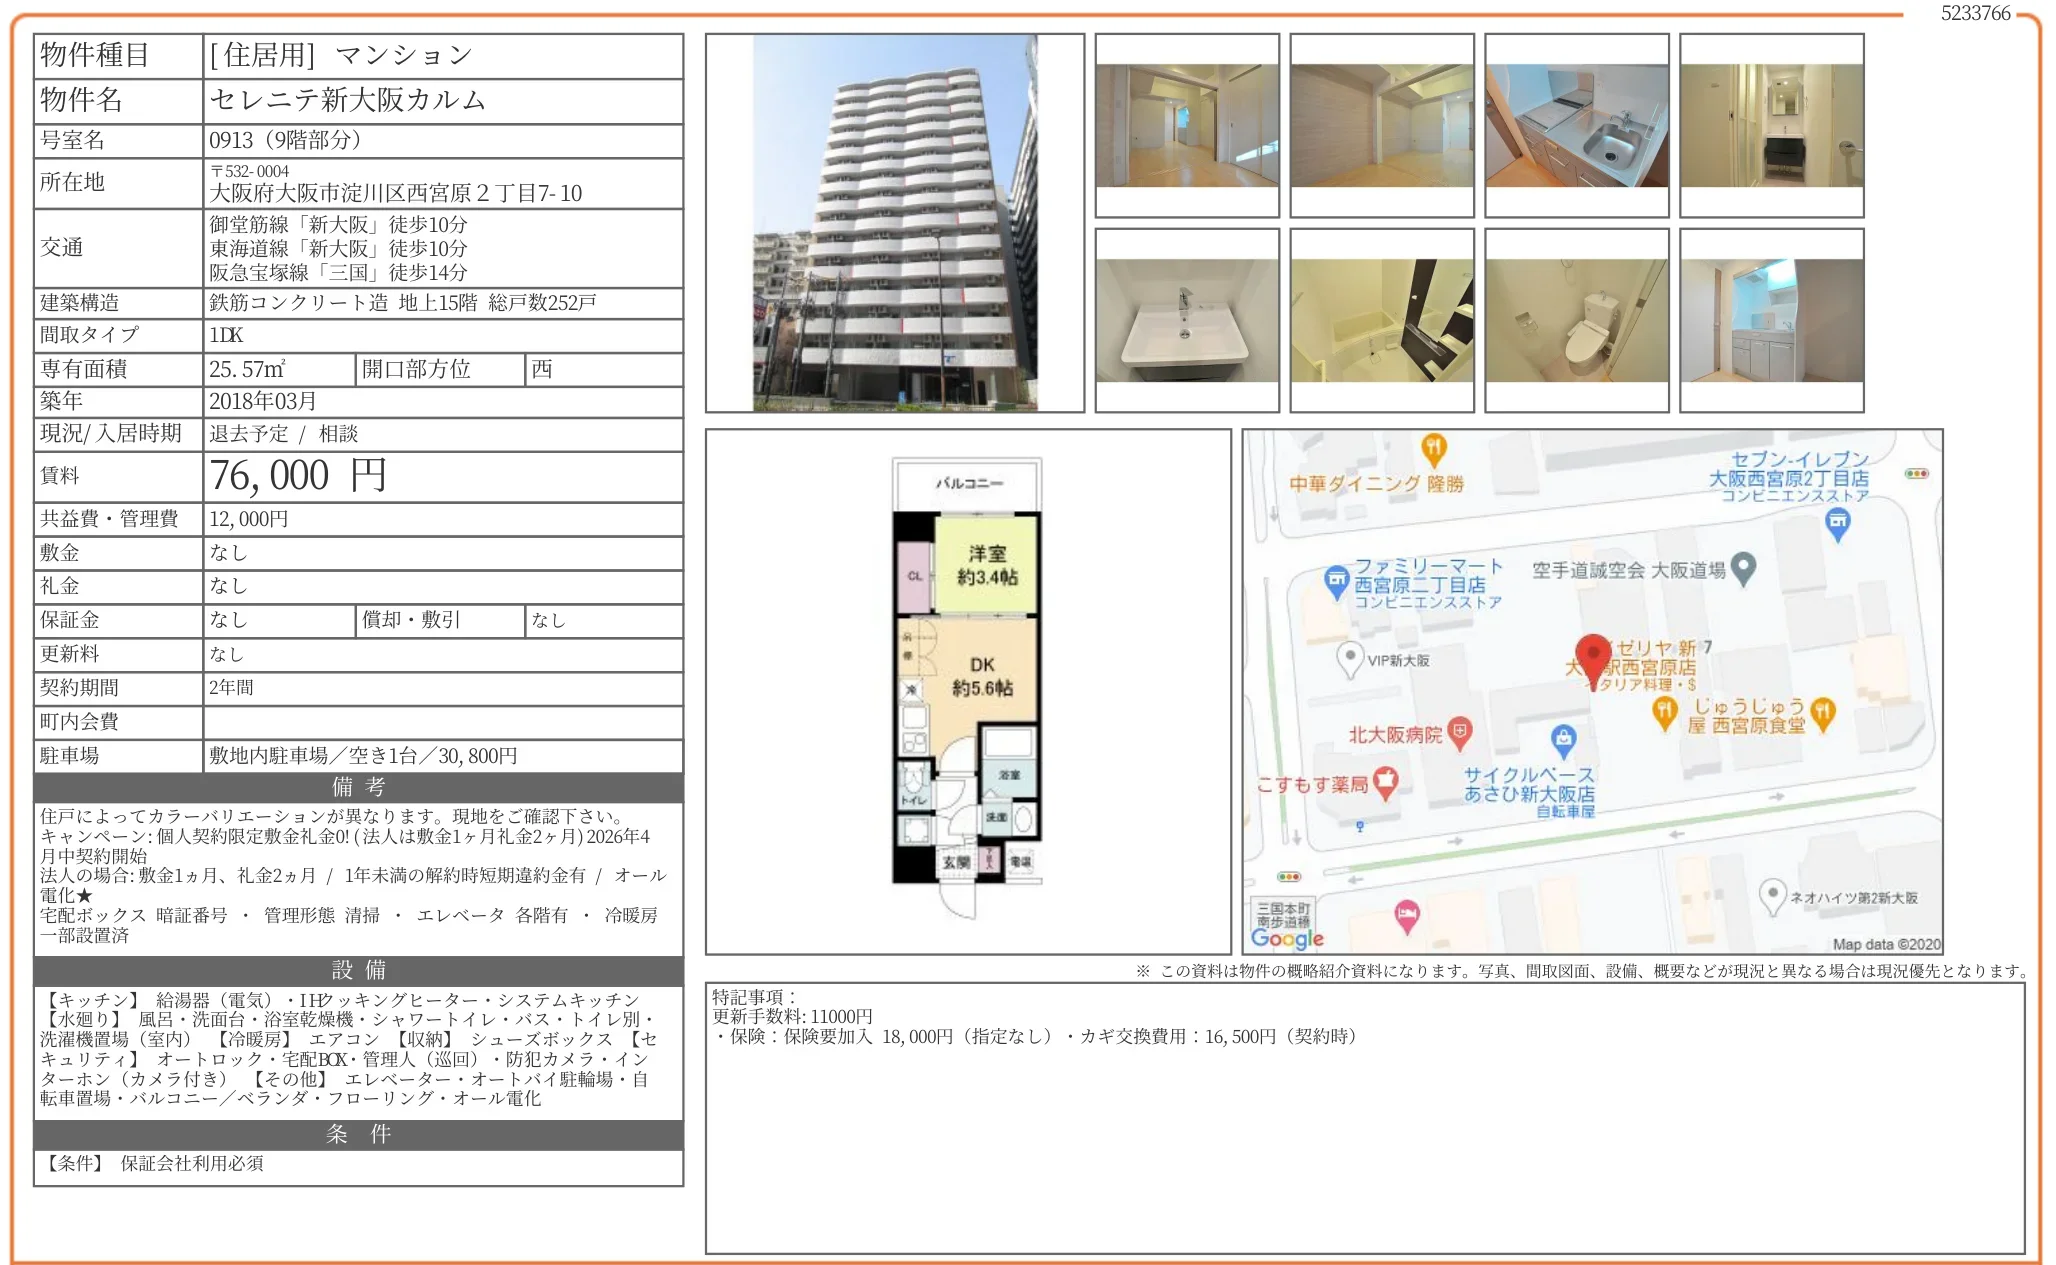This screenshot has width=2056, height=1265.
Task: Click the 中華ダイニング 隆勝 restaurant marker
Action: [1433, 448]
